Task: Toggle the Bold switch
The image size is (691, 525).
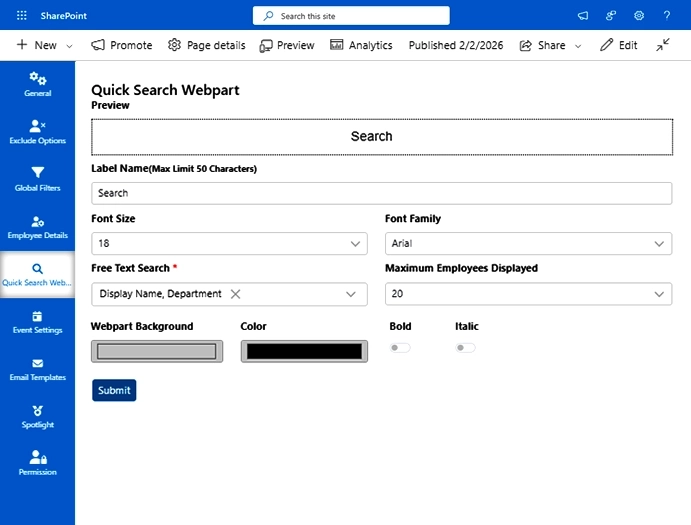Action: tap(400, 348)
